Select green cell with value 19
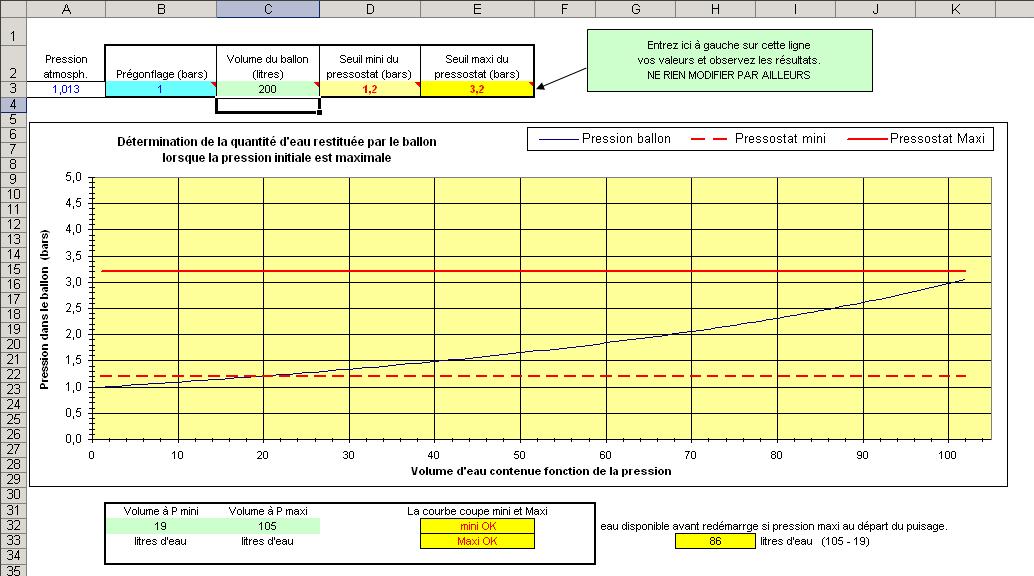Image resolution: width=1034 pixels, height=576 pixels. click(x=160, y=526)
